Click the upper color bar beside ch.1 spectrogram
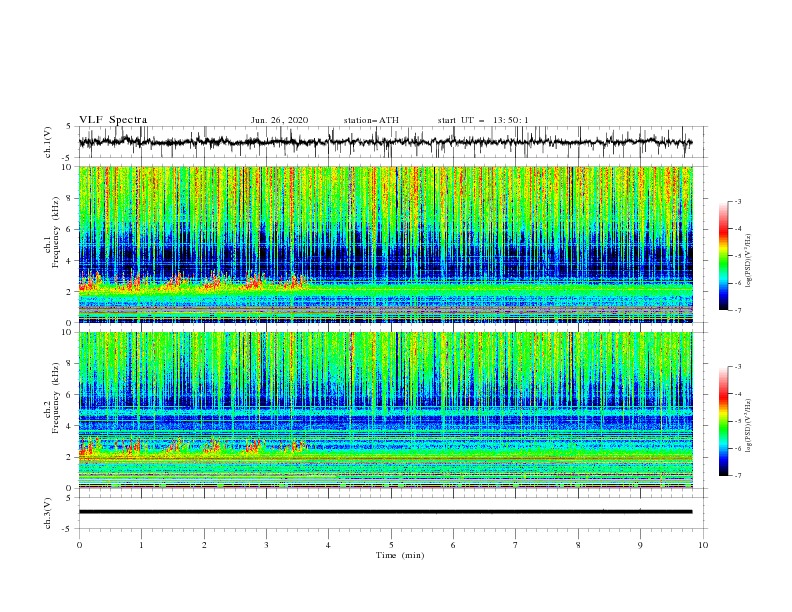 point(723,256)
